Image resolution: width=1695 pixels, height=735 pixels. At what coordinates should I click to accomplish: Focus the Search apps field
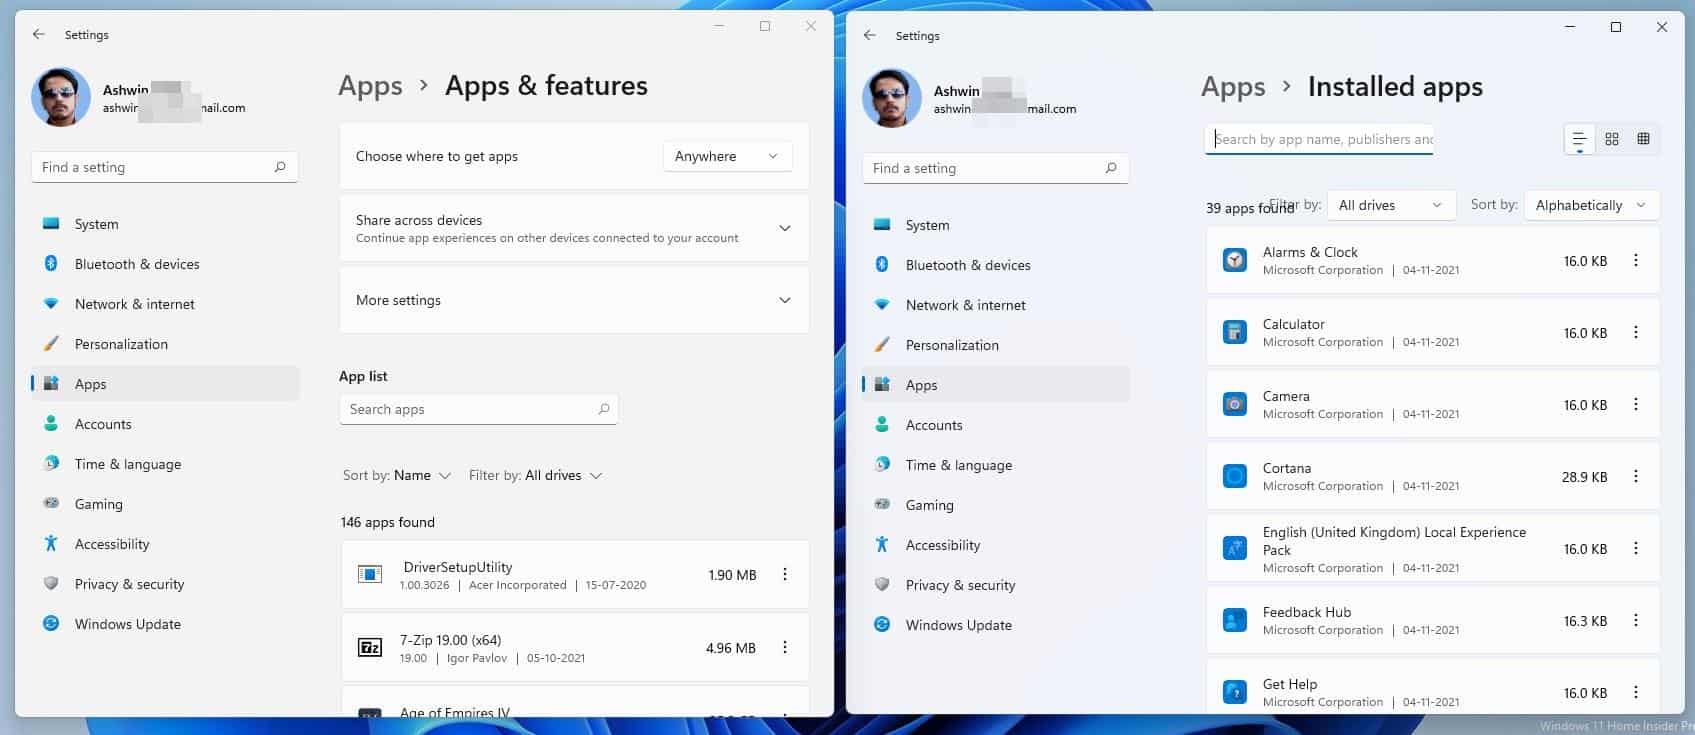[x=478, y=409]
